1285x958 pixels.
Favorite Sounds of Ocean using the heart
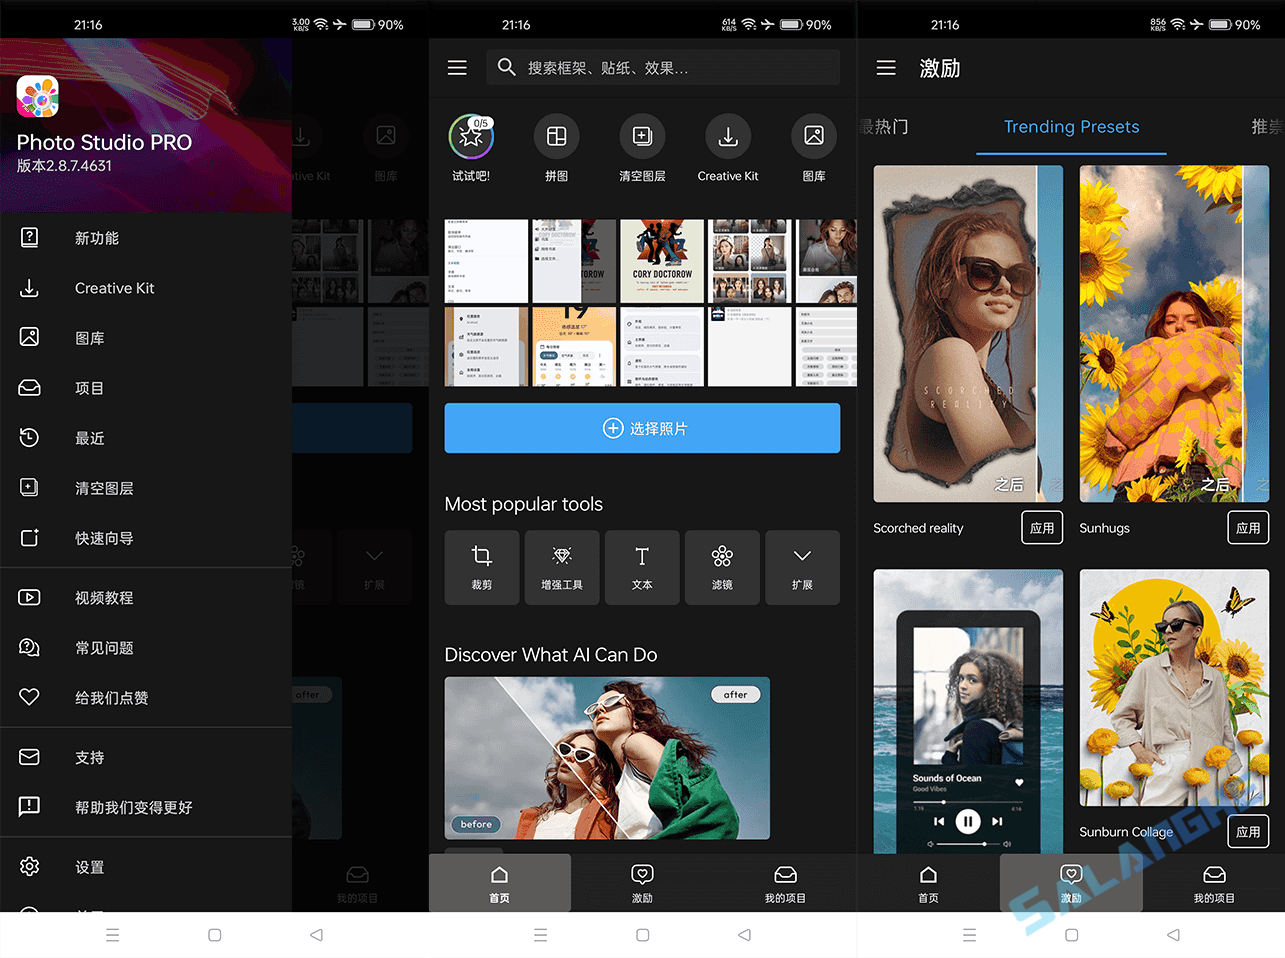[1018, 784]
